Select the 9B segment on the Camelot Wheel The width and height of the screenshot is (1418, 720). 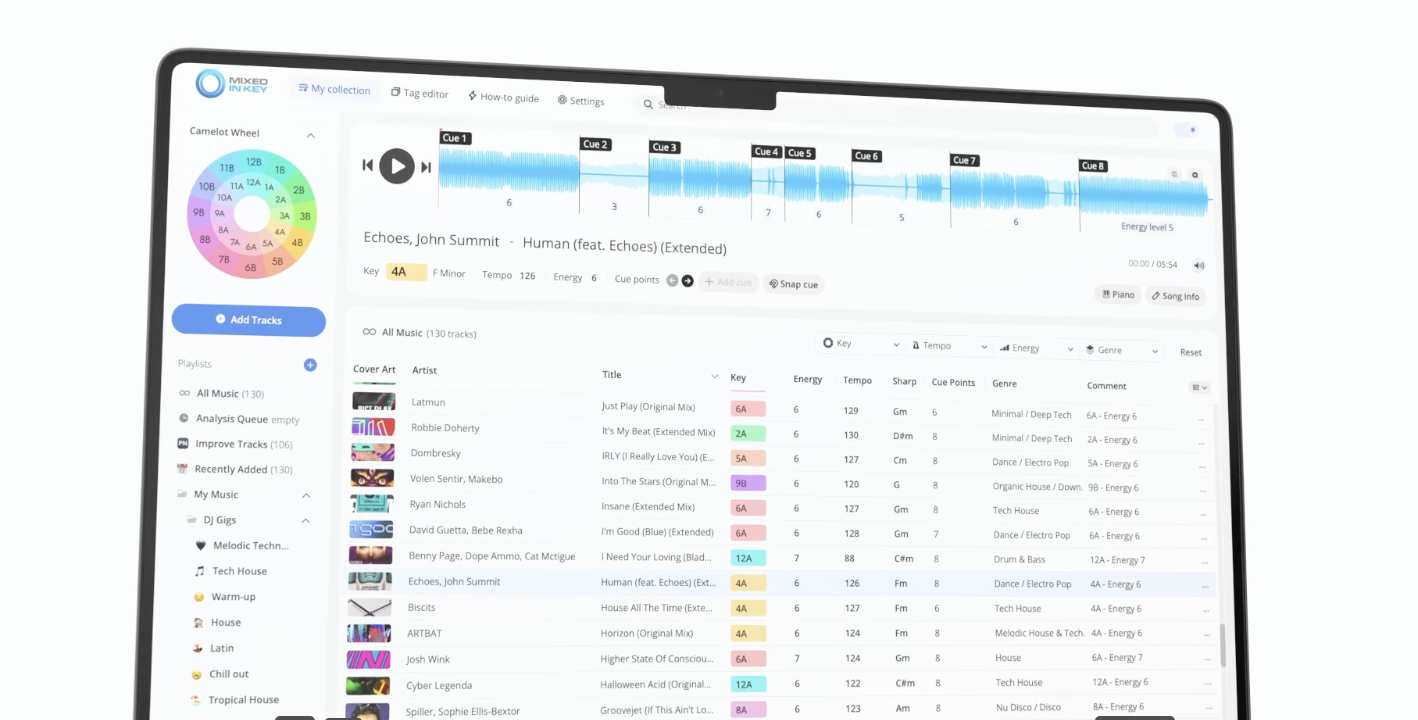tap(198, 212)
